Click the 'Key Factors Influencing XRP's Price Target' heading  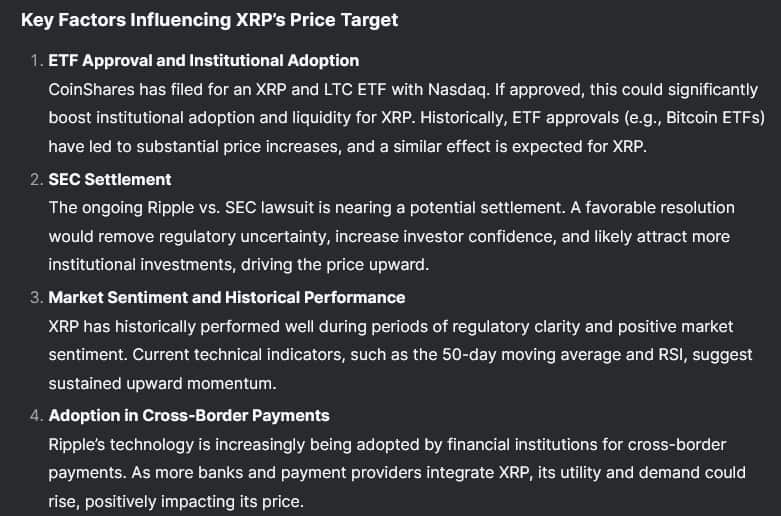point(209,20)
